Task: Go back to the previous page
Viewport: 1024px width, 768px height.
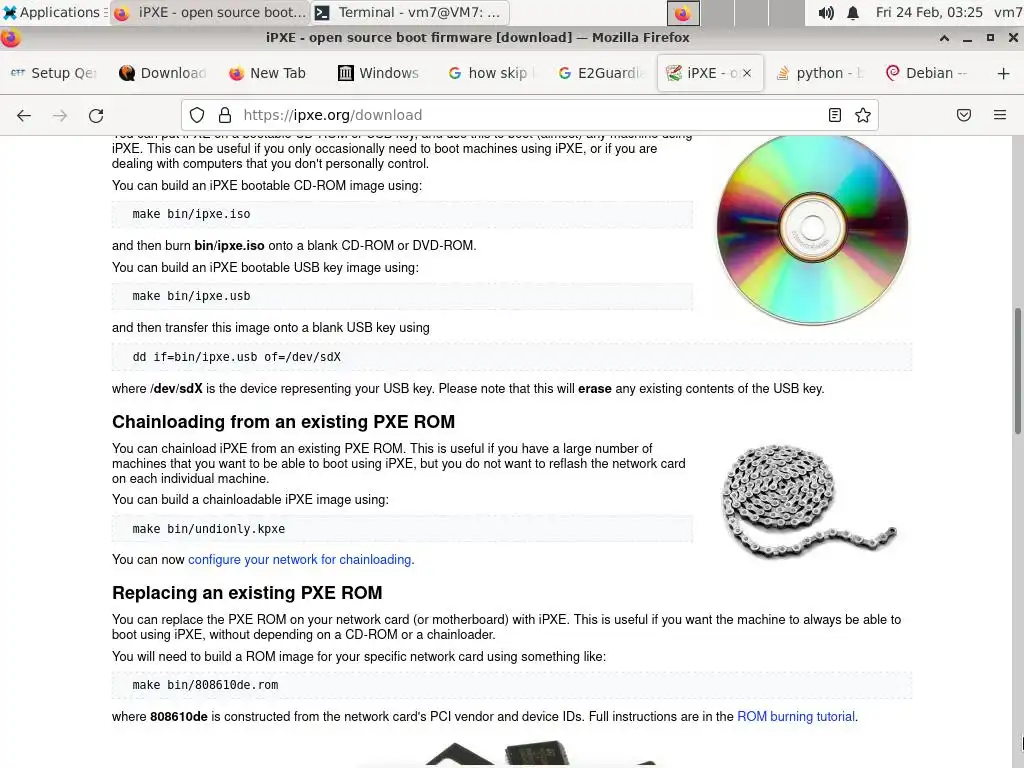Action: 24,116
